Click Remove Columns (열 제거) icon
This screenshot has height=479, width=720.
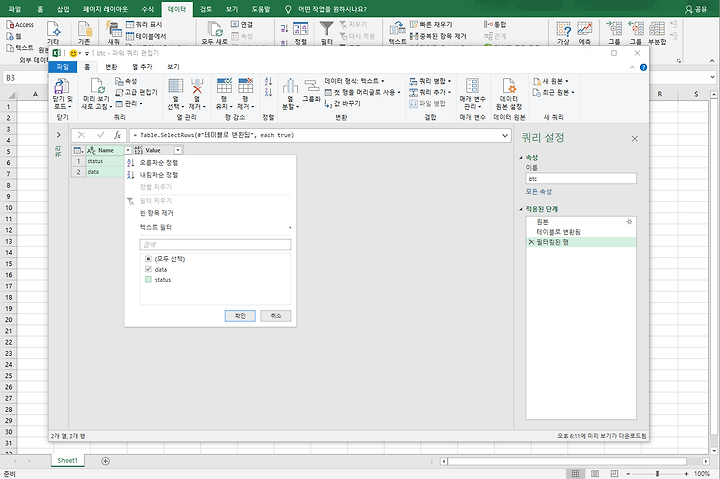coord(197,86)
